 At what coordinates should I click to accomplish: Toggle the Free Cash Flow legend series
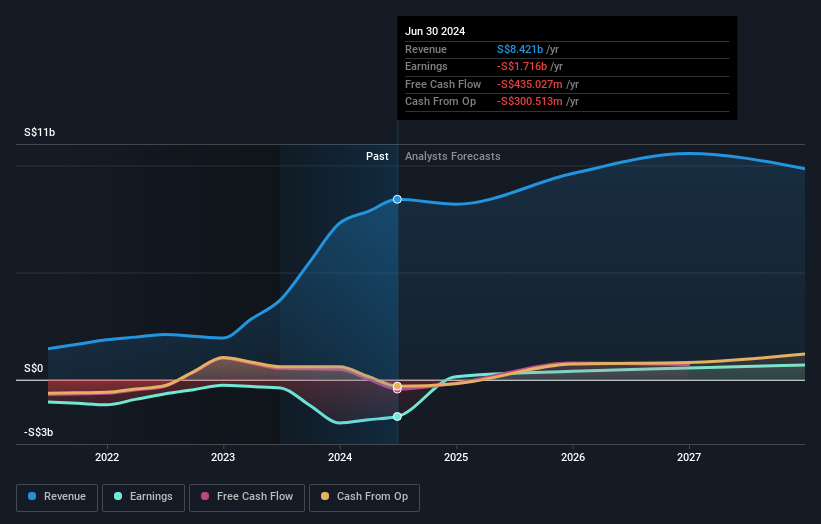tap(247, 497)
